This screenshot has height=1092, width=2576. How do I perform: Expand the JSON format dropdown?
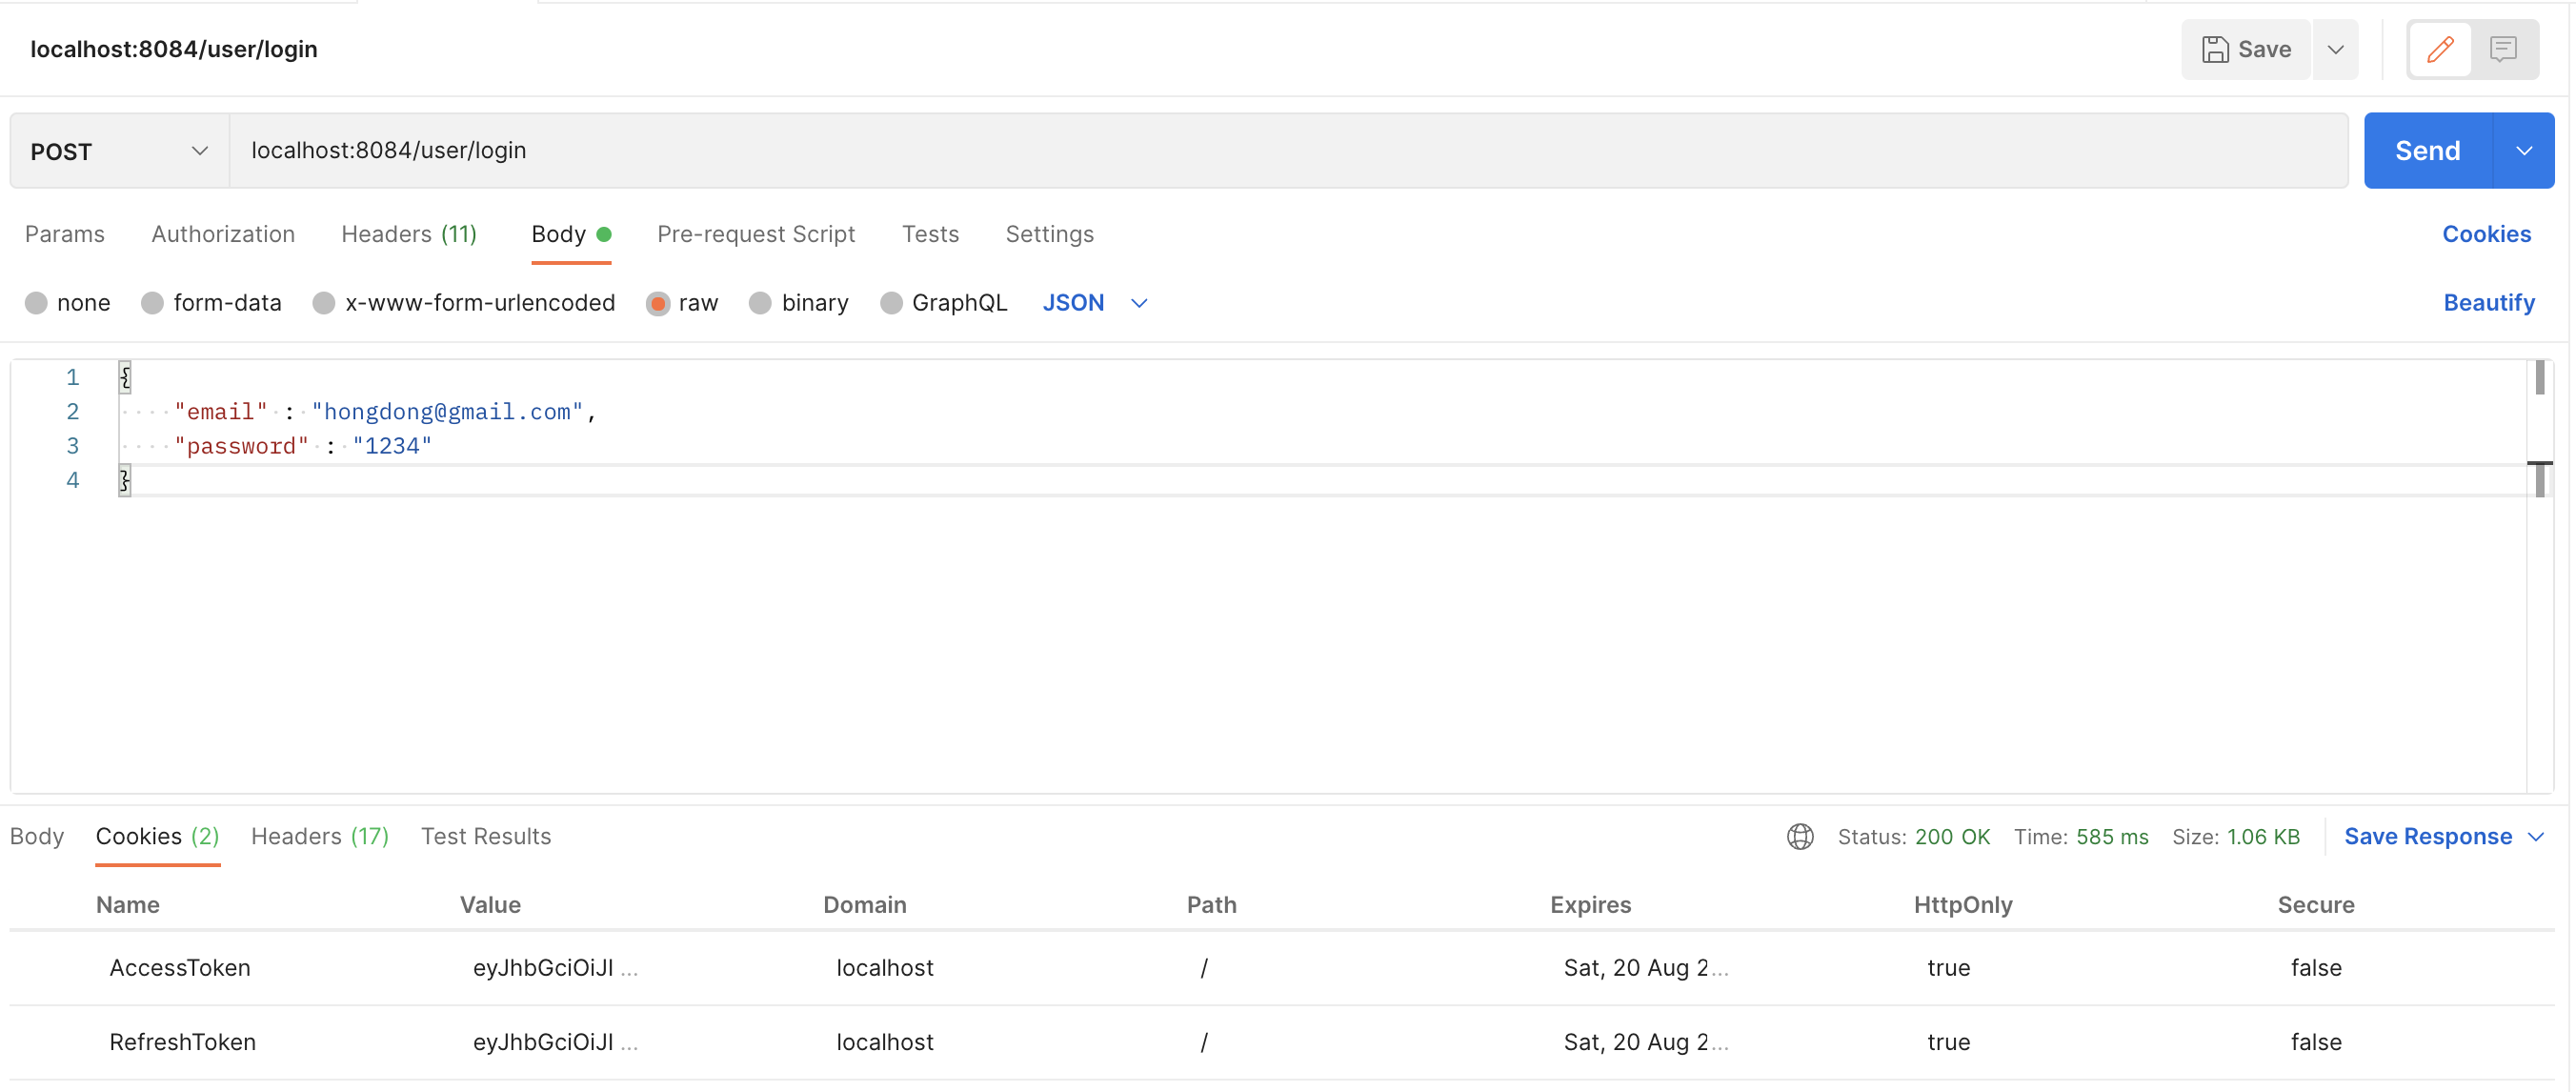(1095, 303)
